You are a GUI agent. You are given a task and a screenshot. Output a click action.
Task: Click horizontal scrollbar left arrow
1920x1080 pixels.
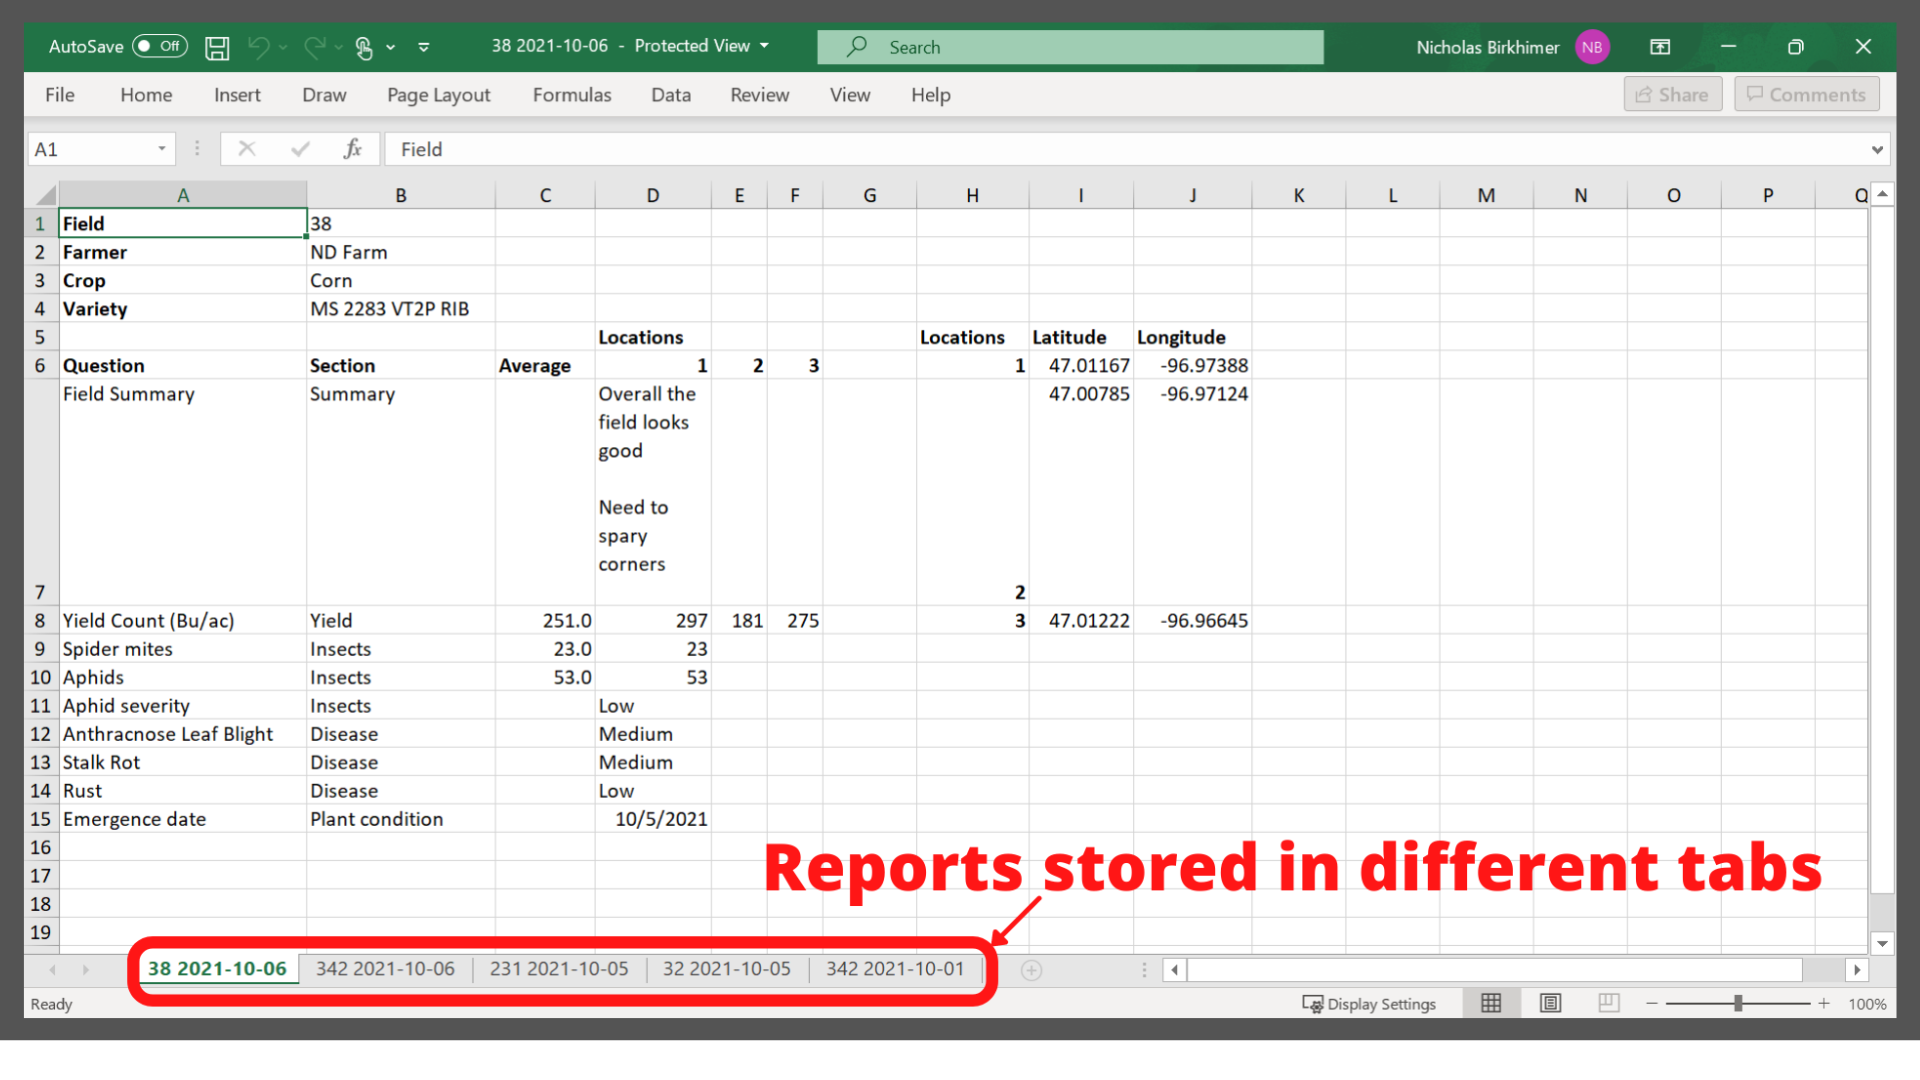point(1175,970)
